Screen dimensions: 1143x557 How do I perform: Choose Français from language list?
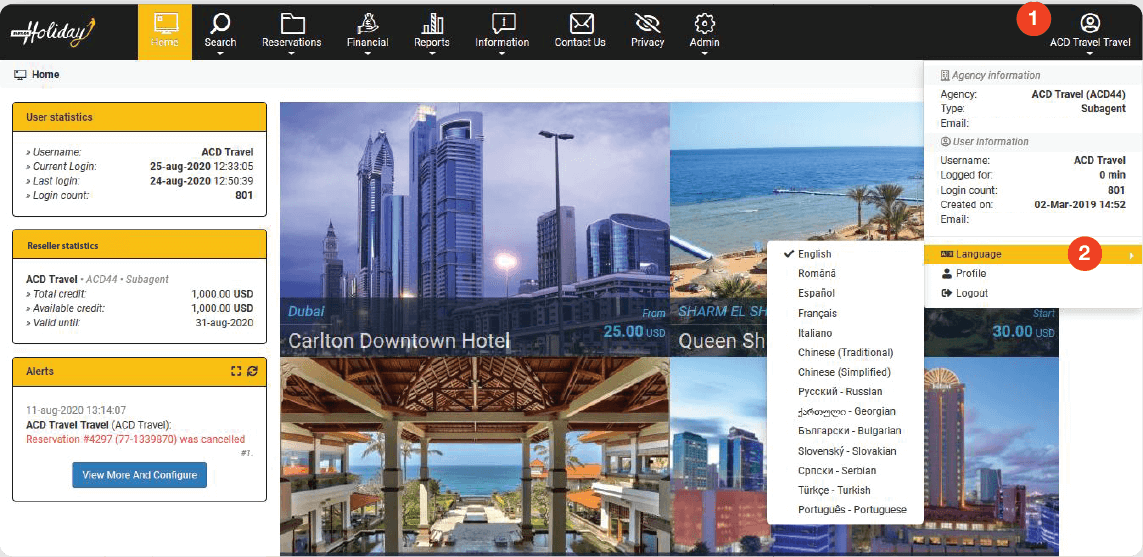coord(817,313)
